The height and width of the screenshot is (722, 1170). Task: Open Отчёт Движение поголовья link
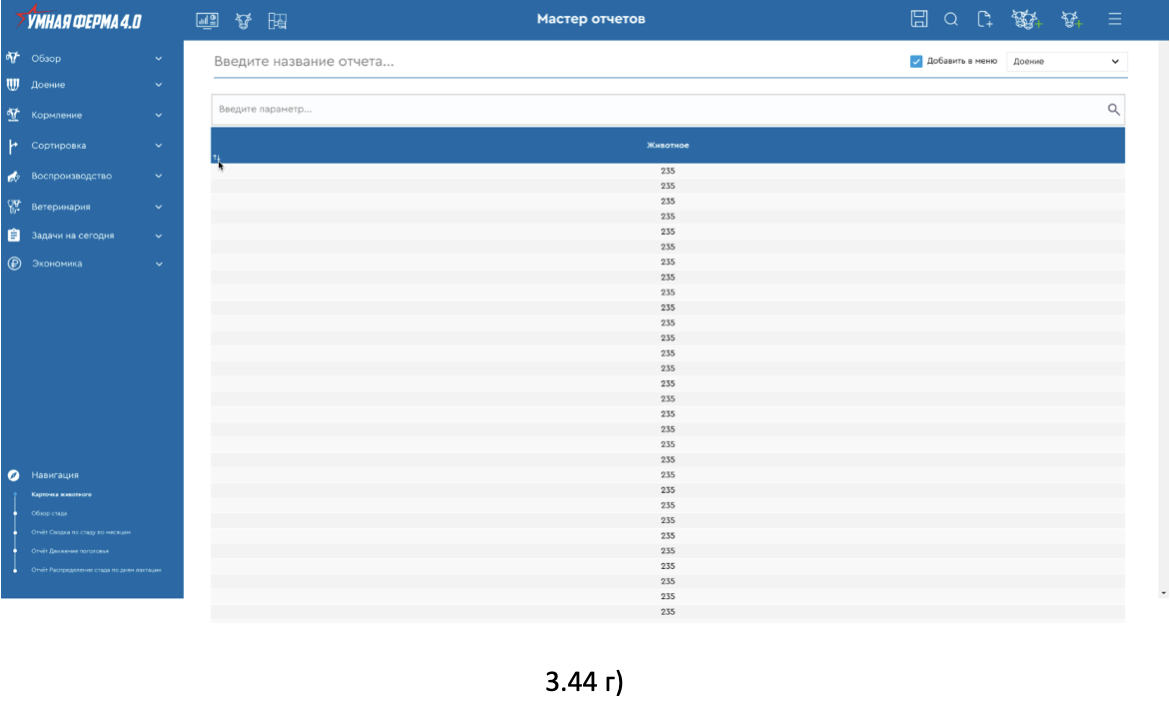coord(70,550)
